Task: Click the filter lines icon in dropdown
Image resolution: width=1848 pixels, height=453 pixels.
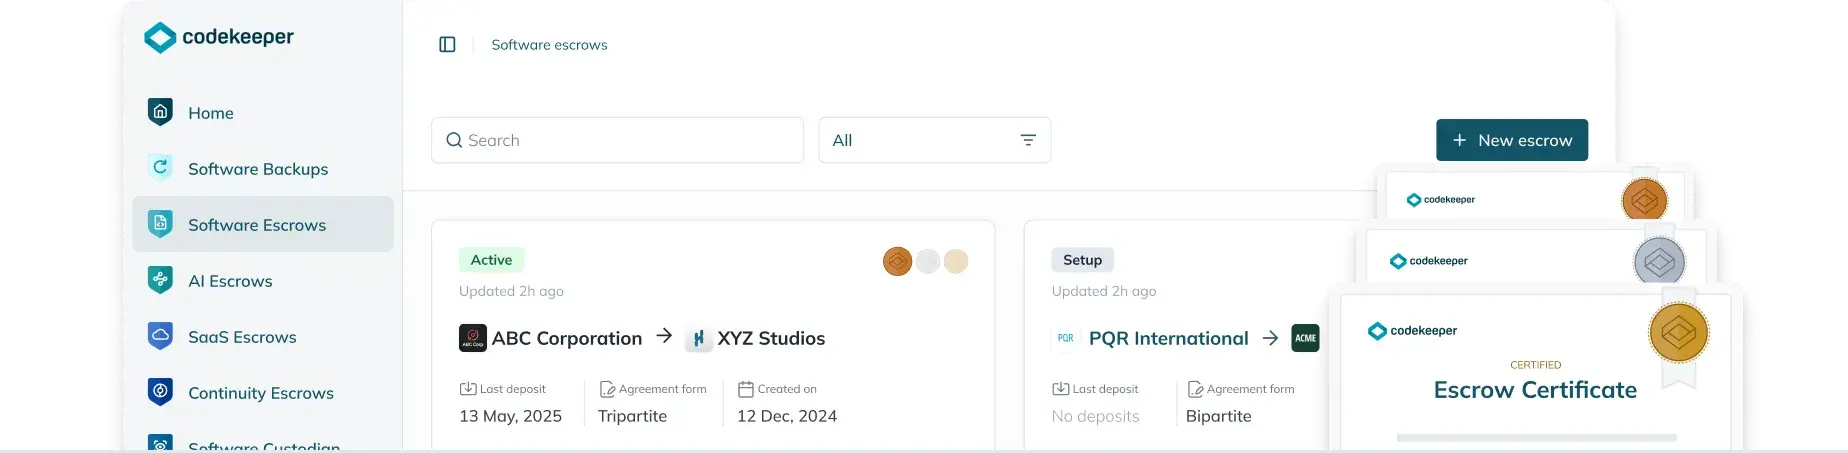Action: point(1028,140)
